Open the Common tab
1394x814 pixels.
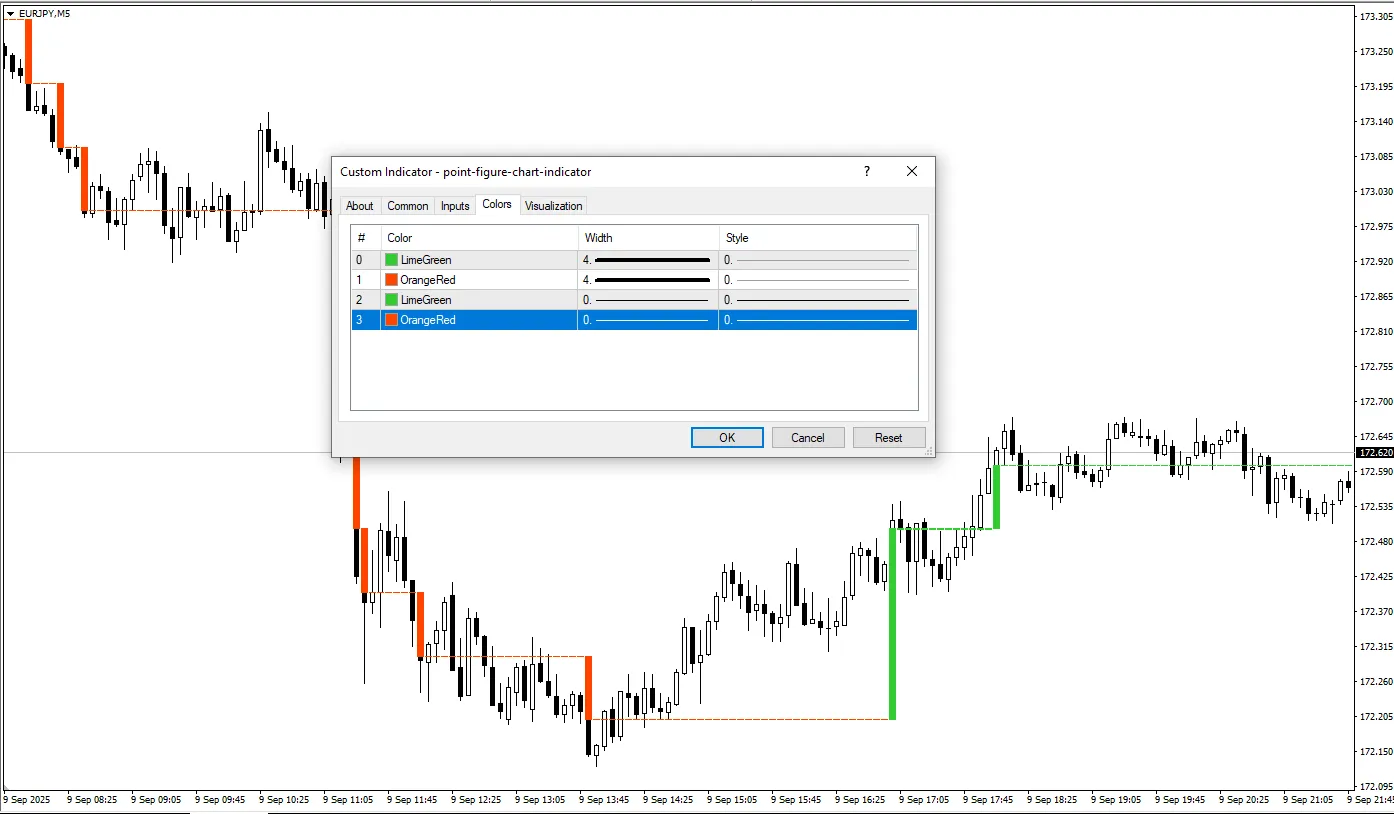pos(408,206)
